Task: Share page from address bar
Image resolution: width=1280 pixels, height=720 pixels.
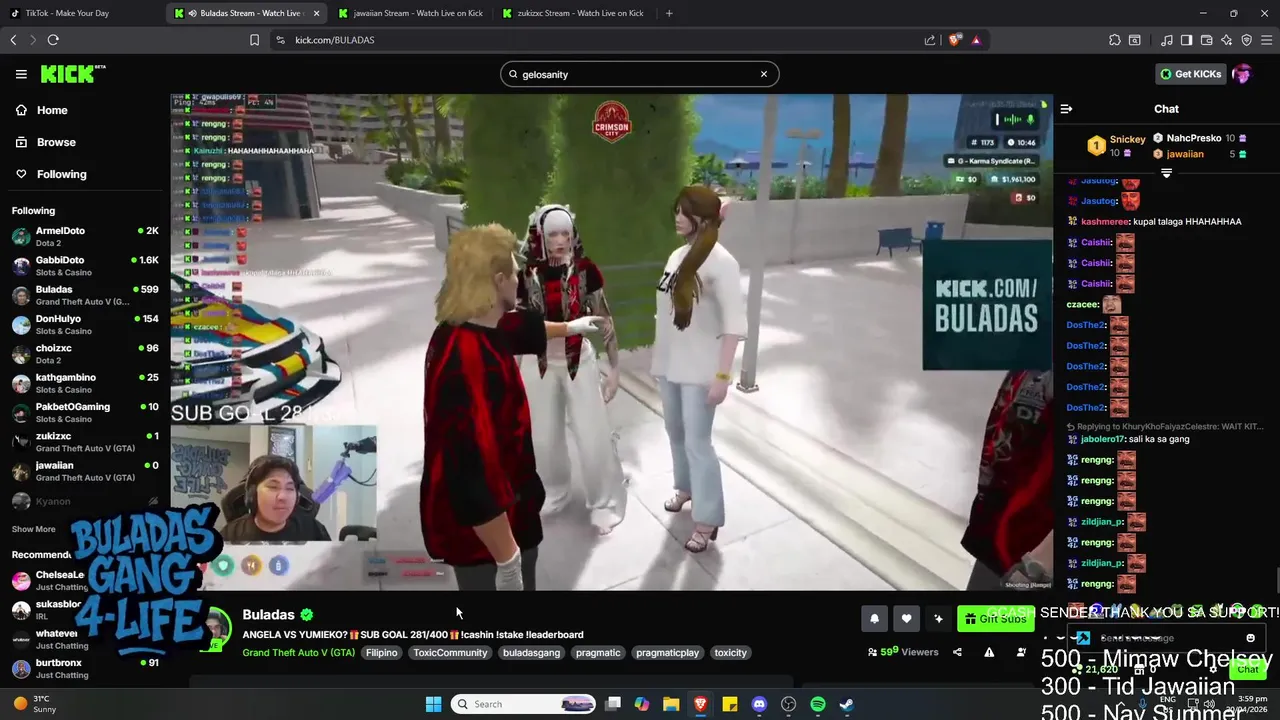Action: click(930, 40)
